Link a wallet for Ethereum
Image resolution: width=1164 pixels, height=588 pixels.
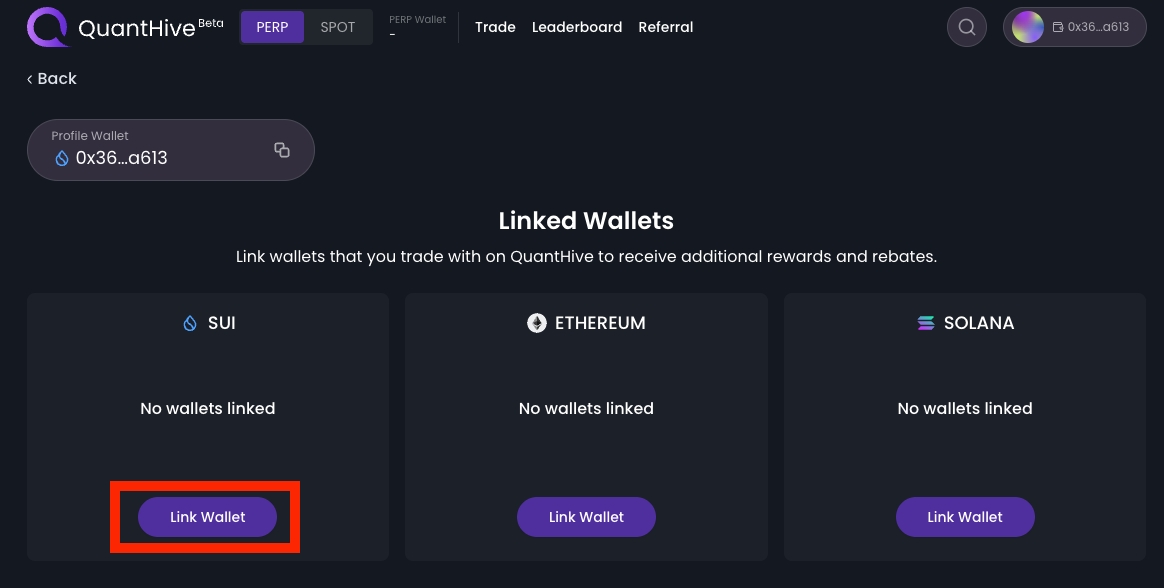[x=586, y=517]
